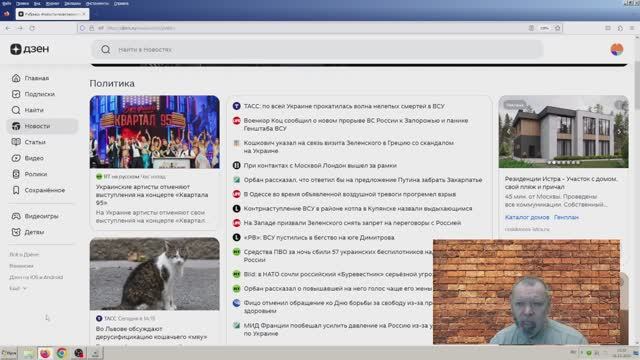Open Военкор Коц headline about Запорожье

(356, 124)
